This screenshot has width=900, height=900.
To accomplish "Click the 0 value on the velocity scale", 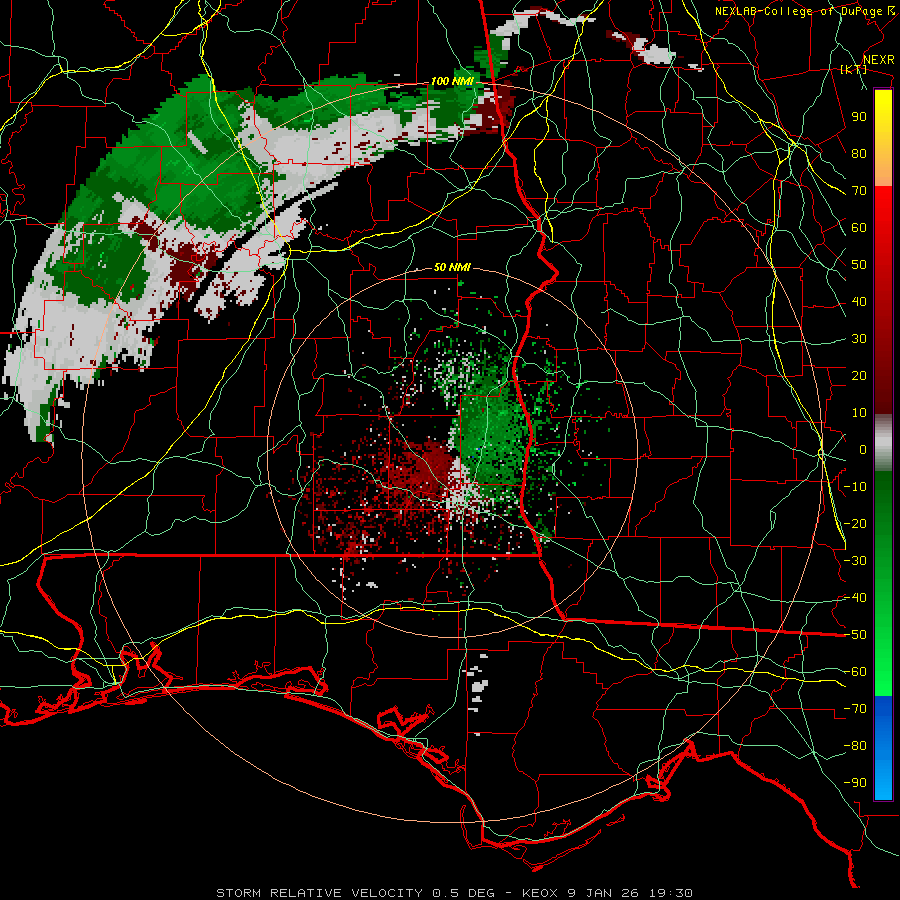I will (x=863, y=450).
